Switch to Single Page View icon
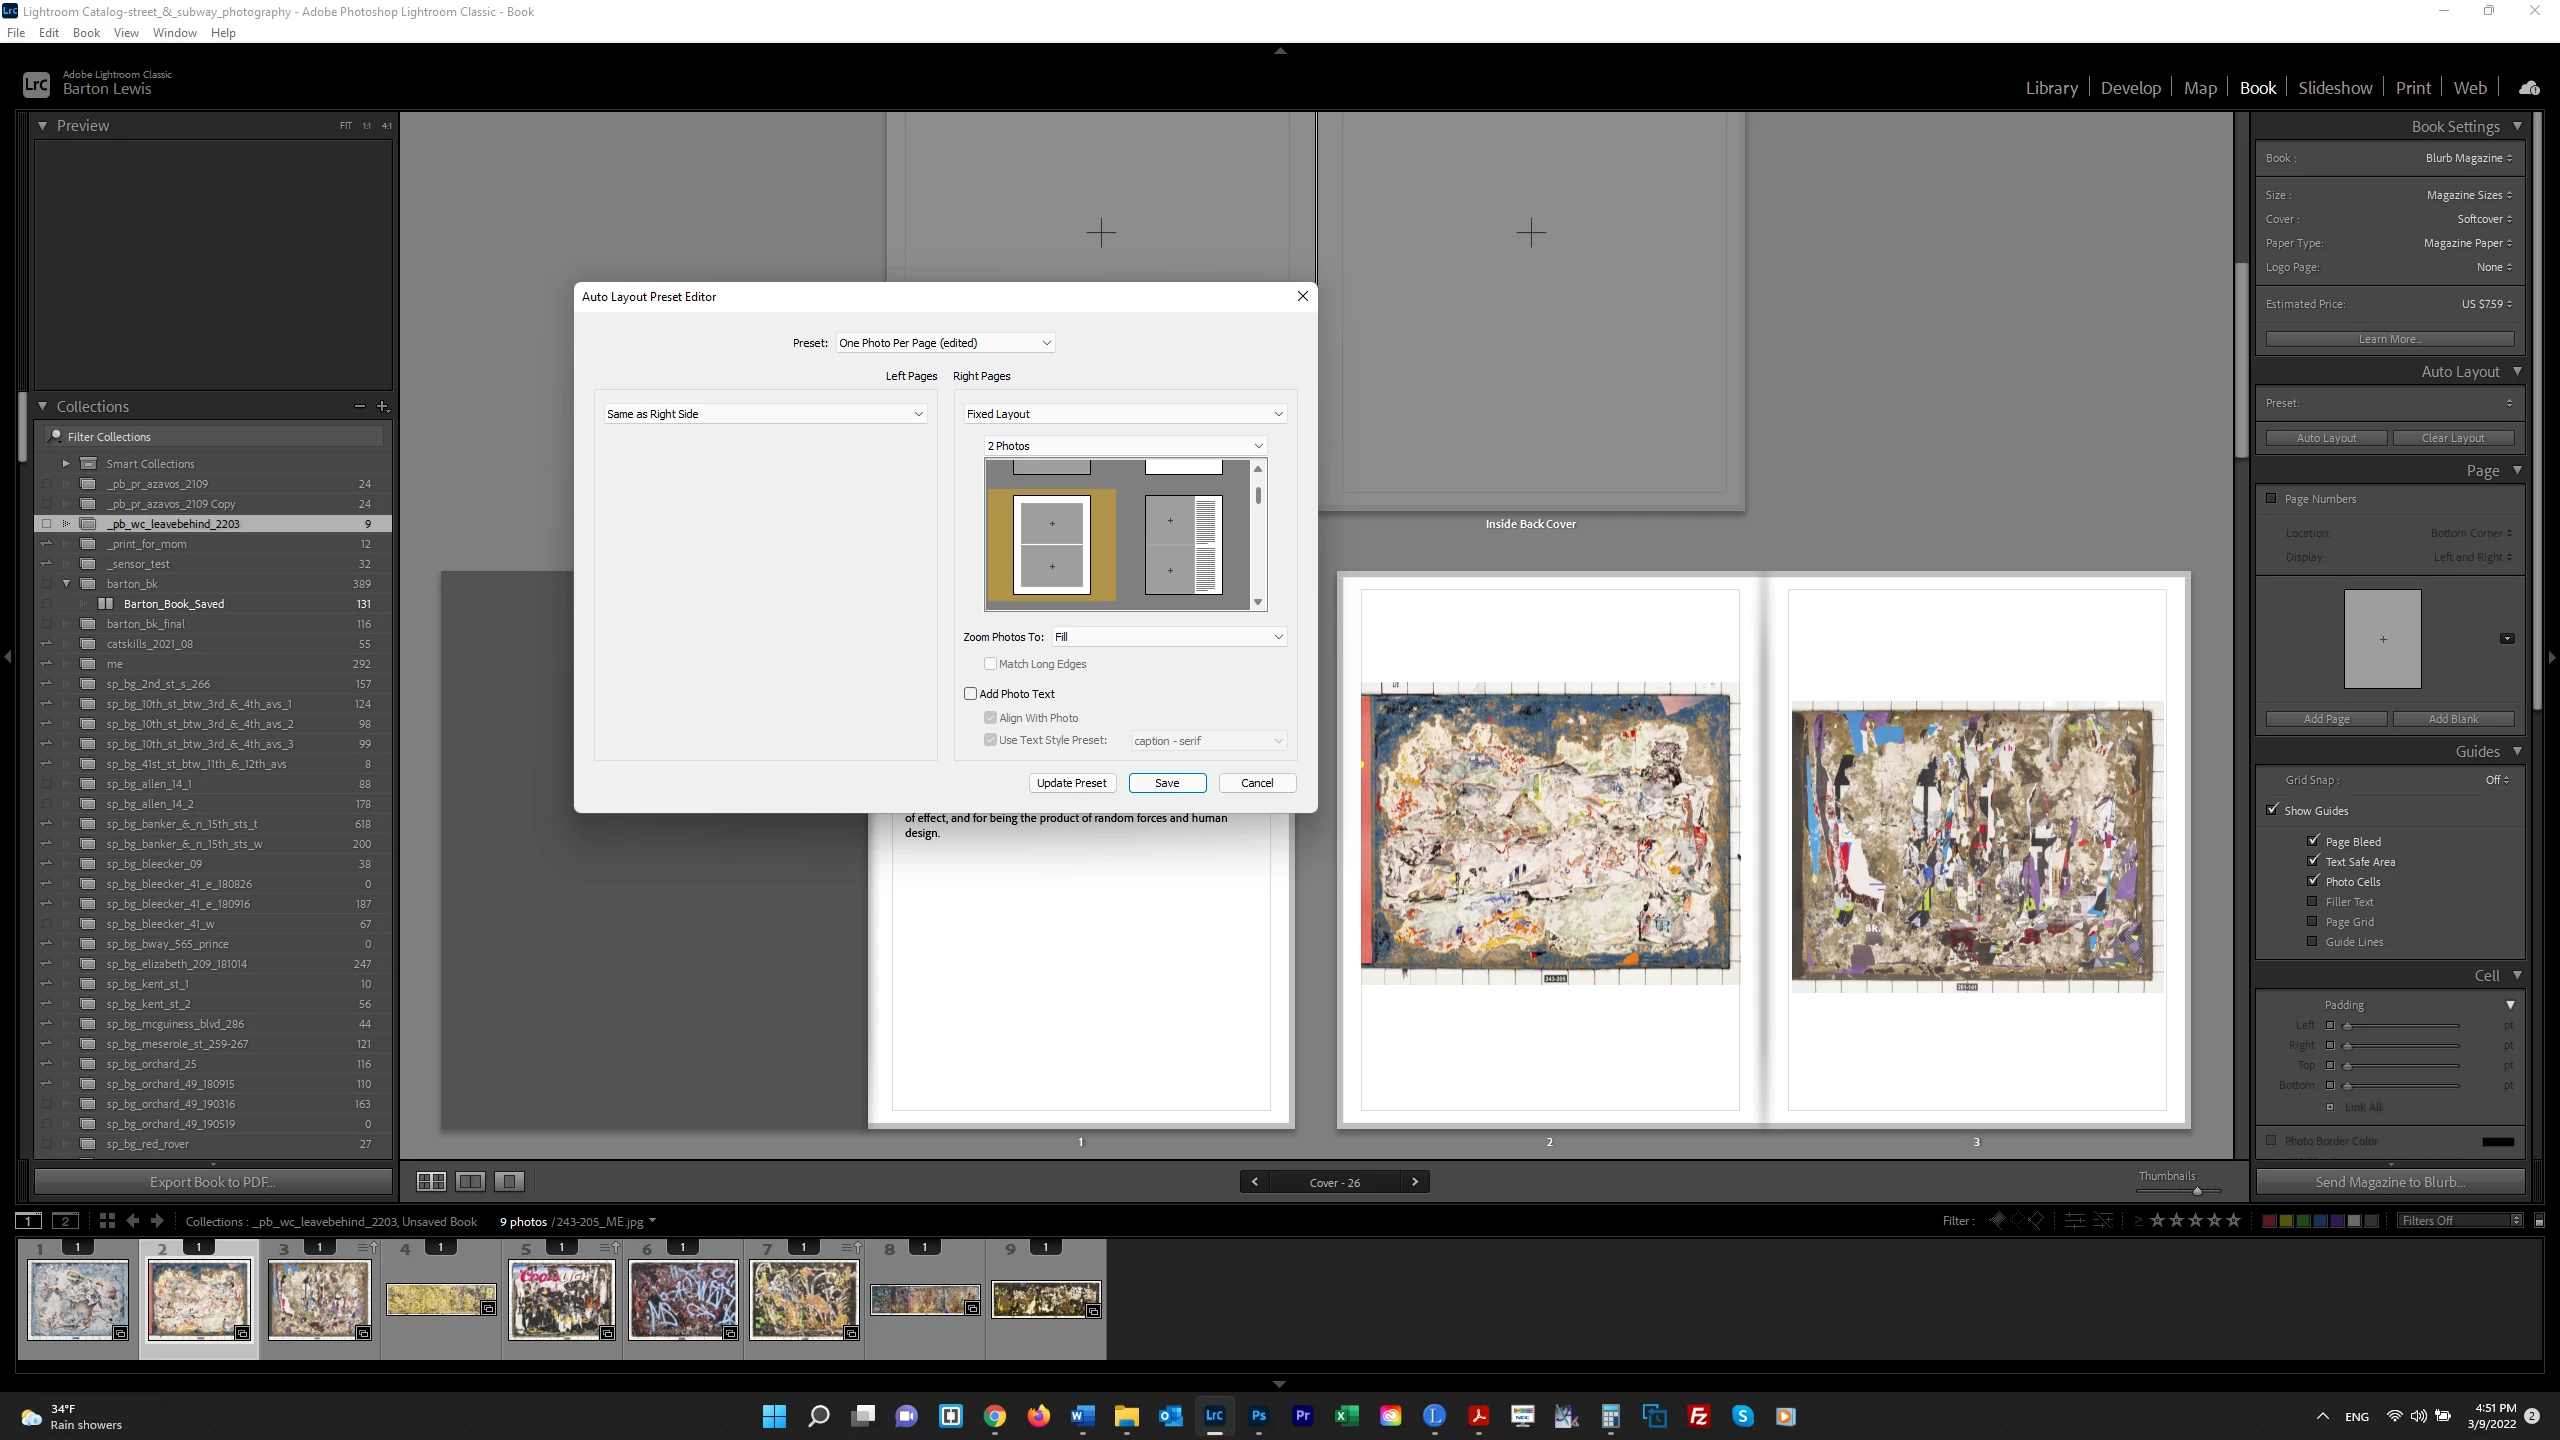This screenshot has height=1440, width=2560. pyautogui.click(x=509, y=1181)
